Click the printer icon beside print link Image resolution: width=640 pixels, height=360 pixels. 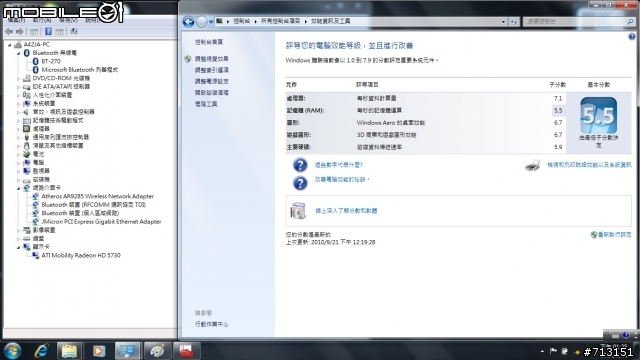click(x=532, y=165)
